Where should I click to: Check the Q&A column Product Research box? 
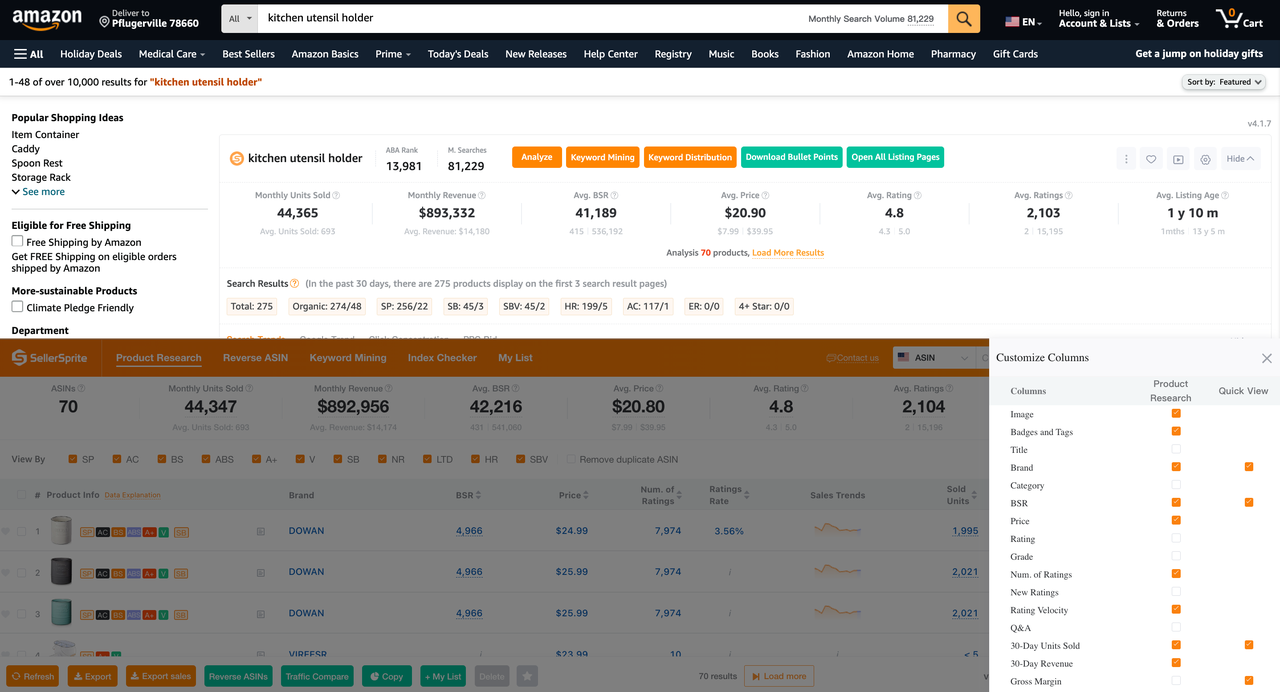1176,628
